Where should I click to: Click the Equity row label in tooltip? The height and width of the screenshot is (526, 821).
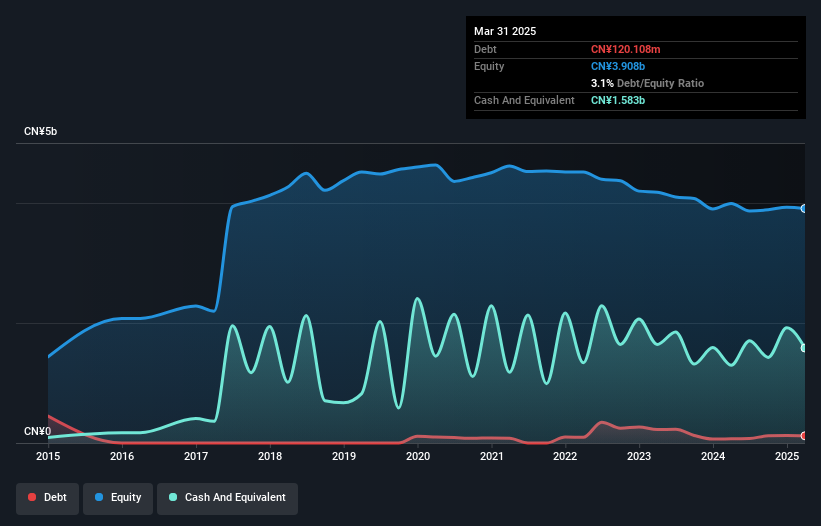(x=489, y=66)
